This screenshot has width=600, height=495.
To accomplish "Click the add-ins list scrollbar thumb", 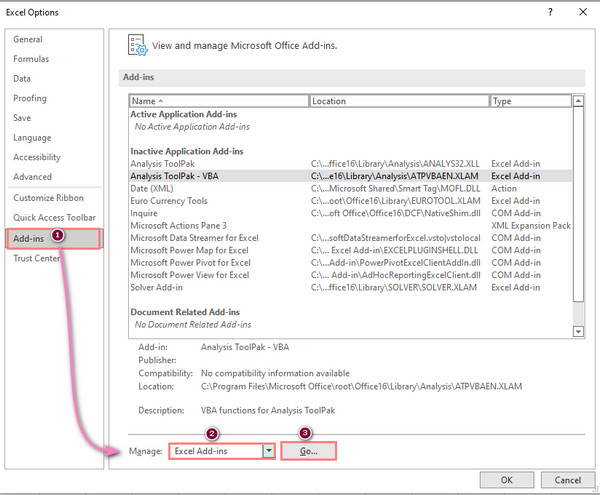I will [578, 204].
